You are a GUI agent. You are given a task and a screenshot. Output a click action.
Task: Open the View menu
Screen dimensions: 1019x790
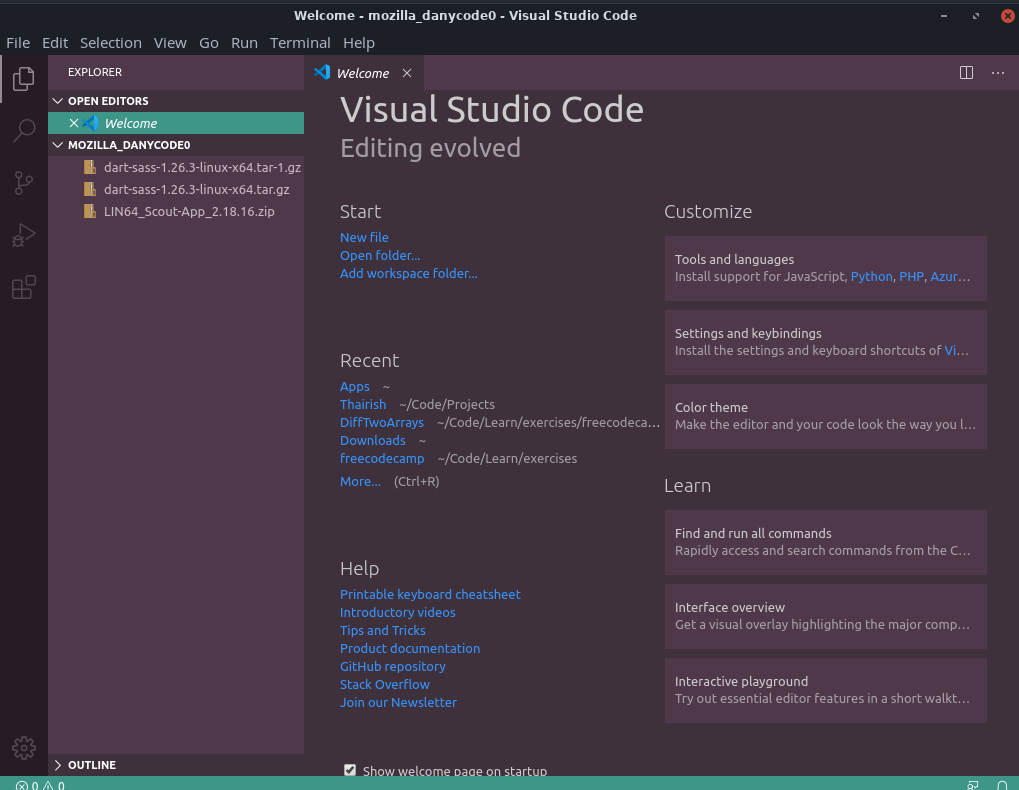[x=170, y=43]
